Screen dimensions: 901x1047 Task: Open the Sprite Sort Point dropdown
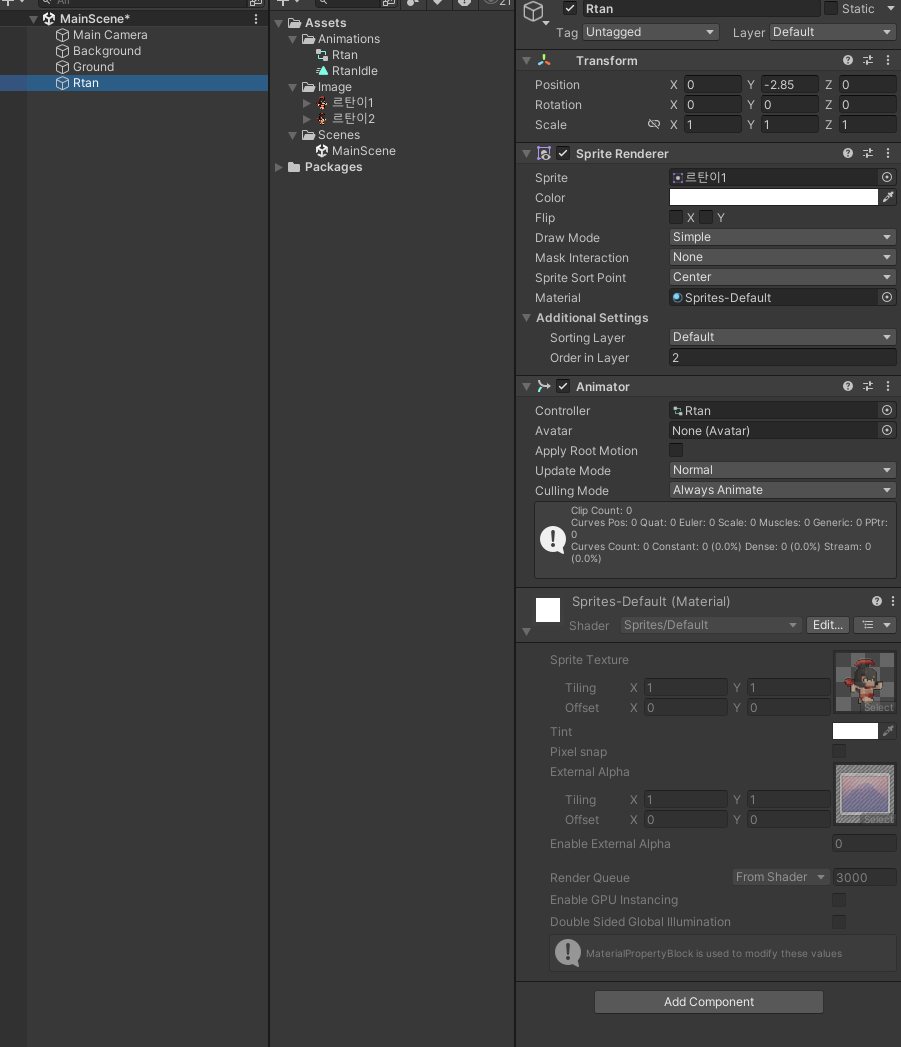point(782,277)
